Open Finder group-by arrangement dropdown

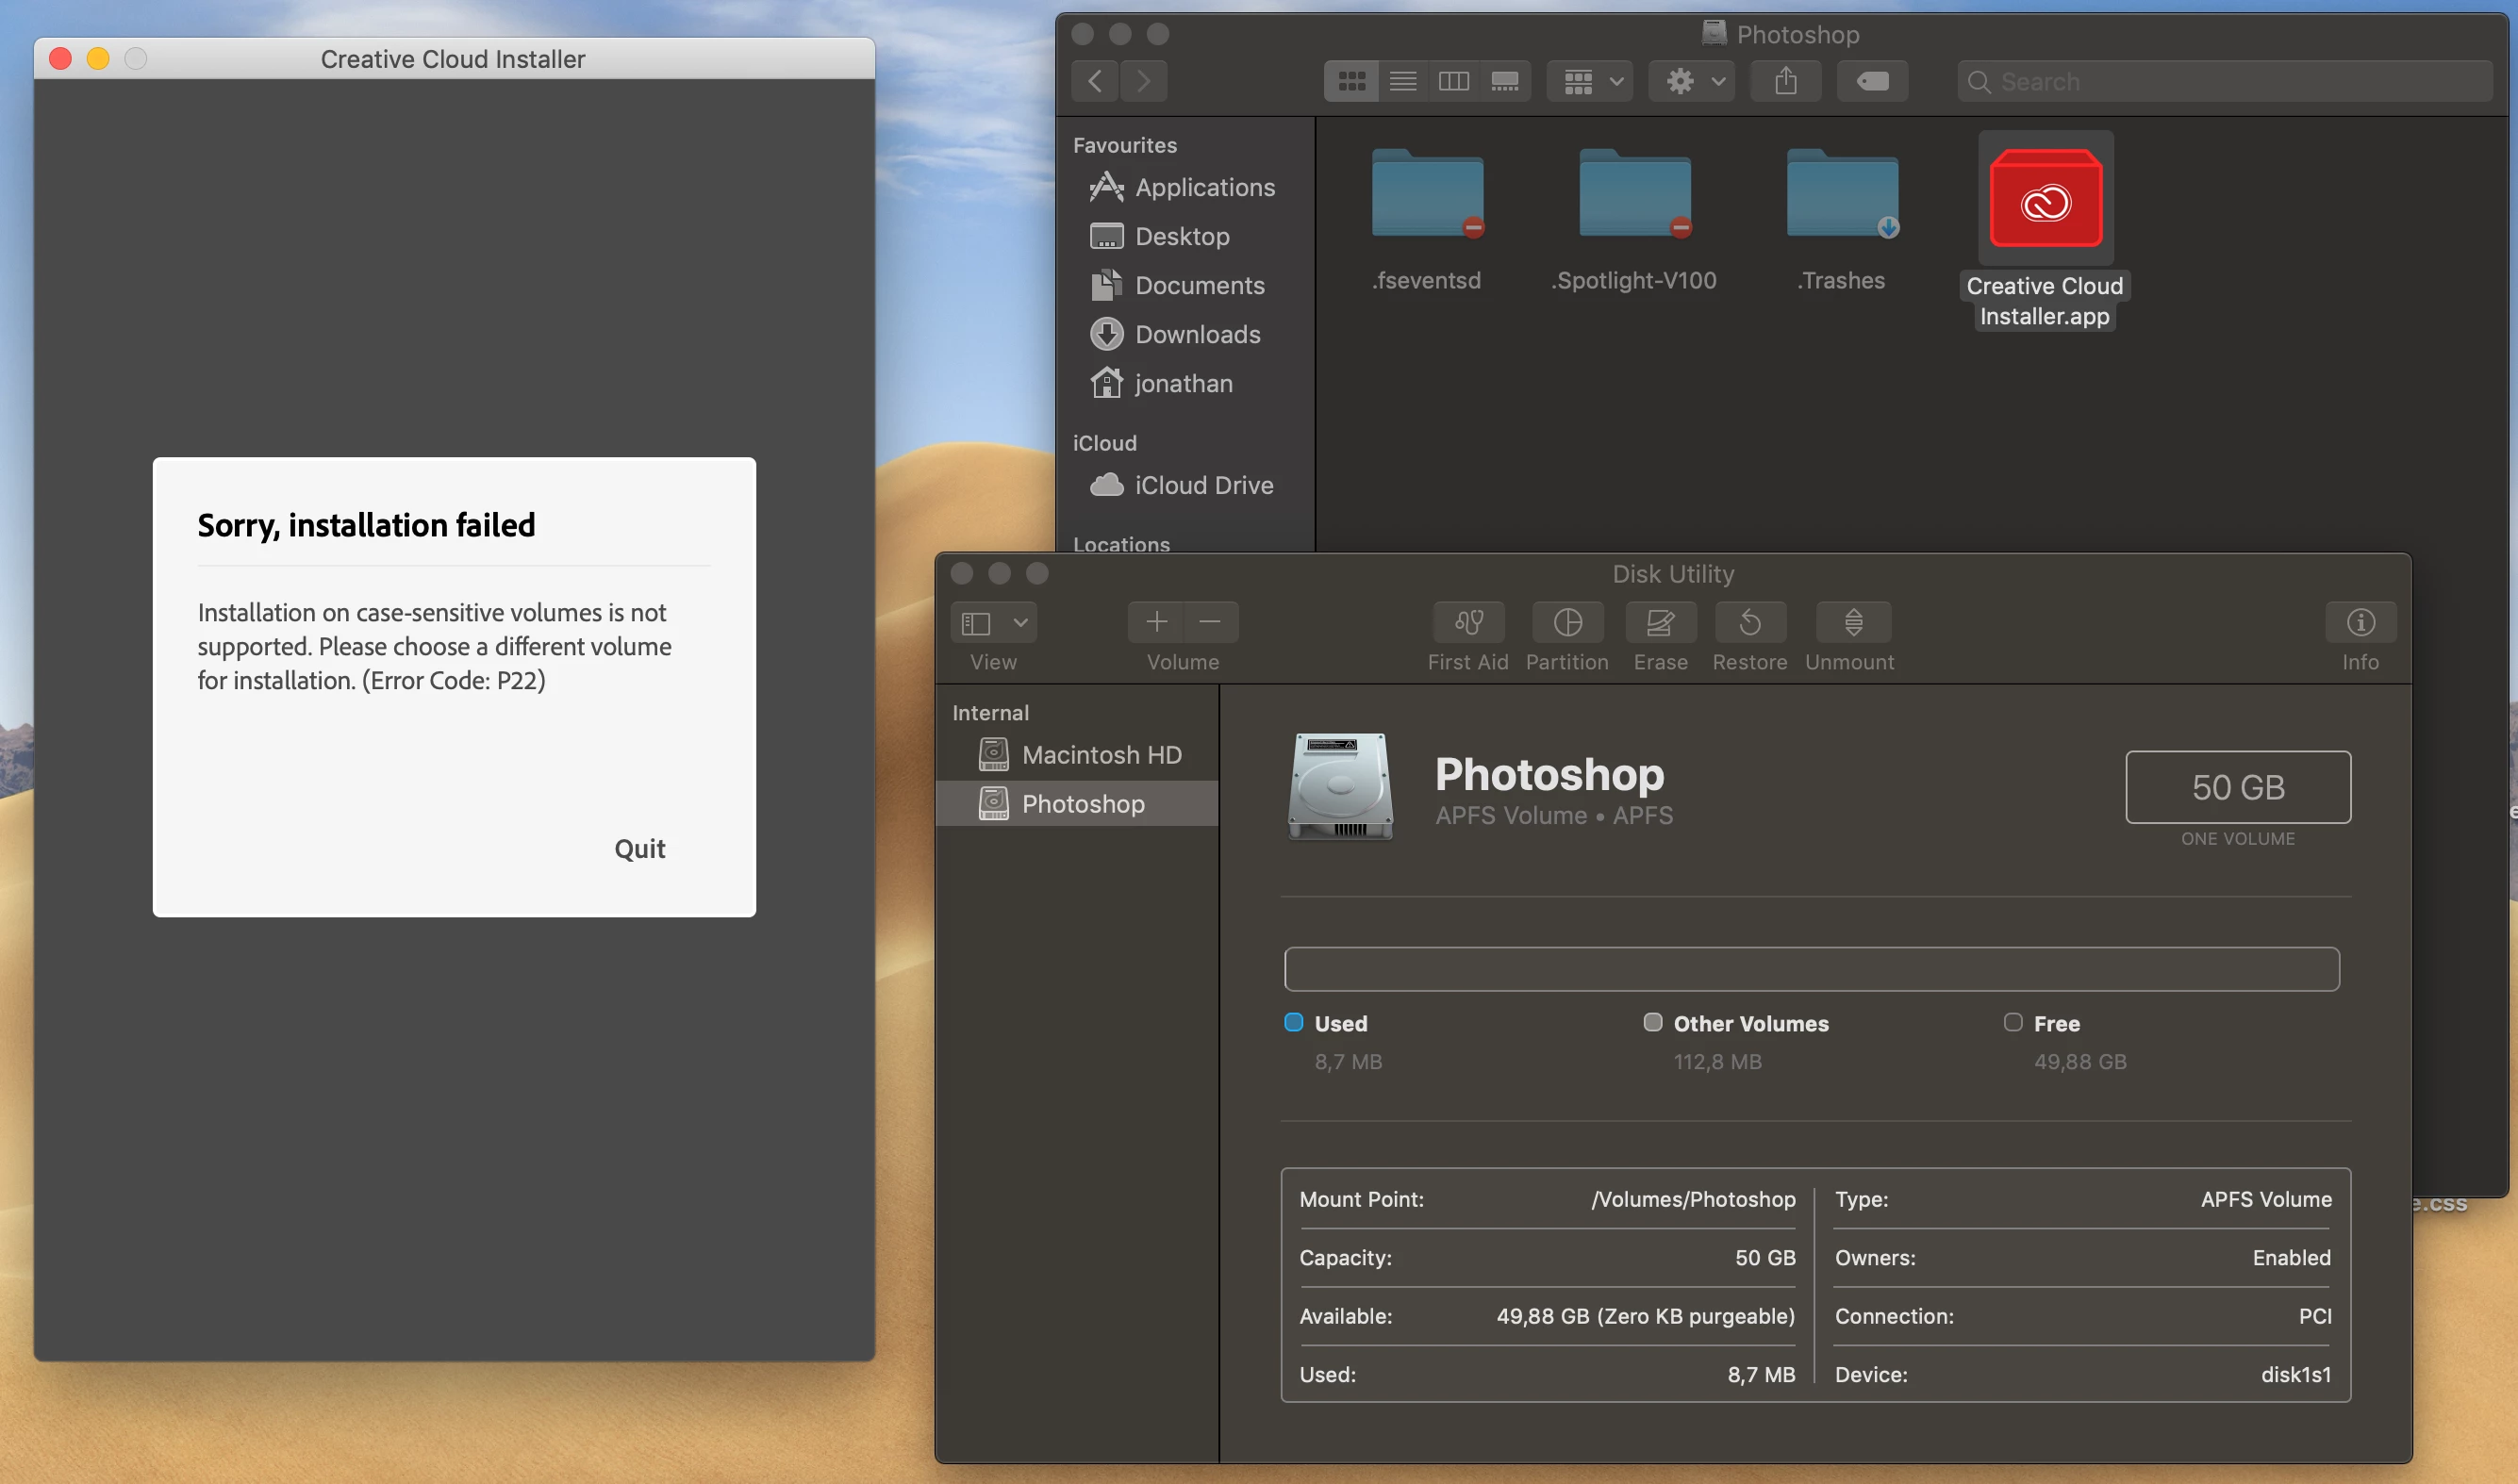[x=1591, y=81]
